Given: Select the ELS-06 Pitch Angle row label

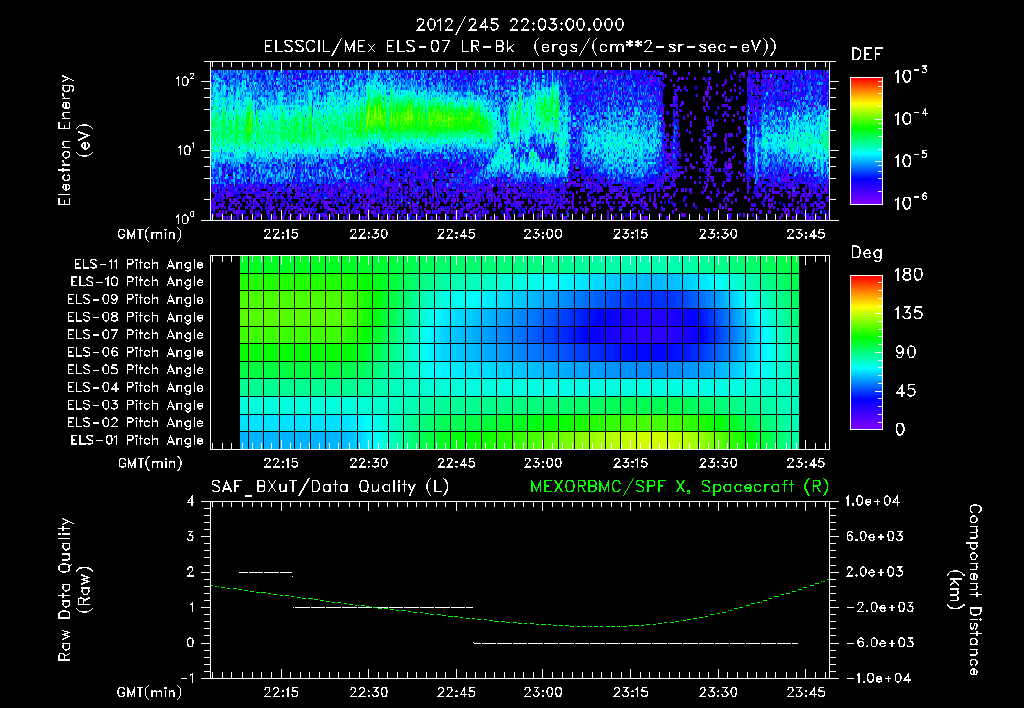Looking at the screenshot, I should pyautogui.click(x=136, y=352).
